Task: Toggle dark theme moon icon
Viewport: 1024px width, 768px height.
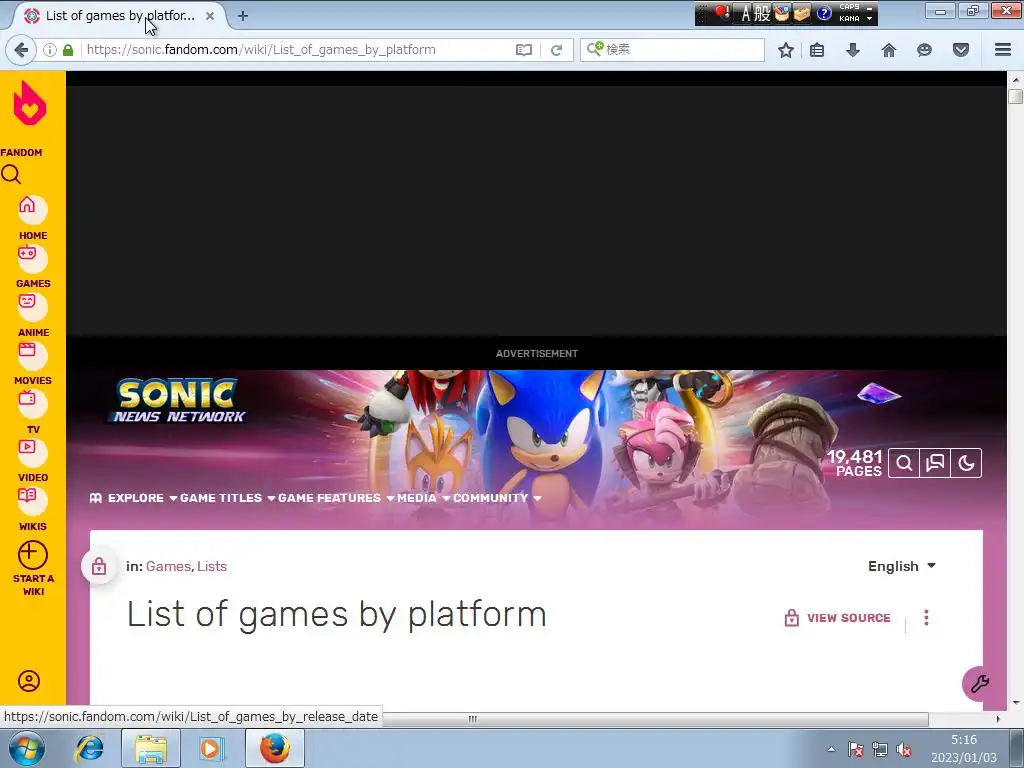Action: pyautogui.click(x=966, y=463)
